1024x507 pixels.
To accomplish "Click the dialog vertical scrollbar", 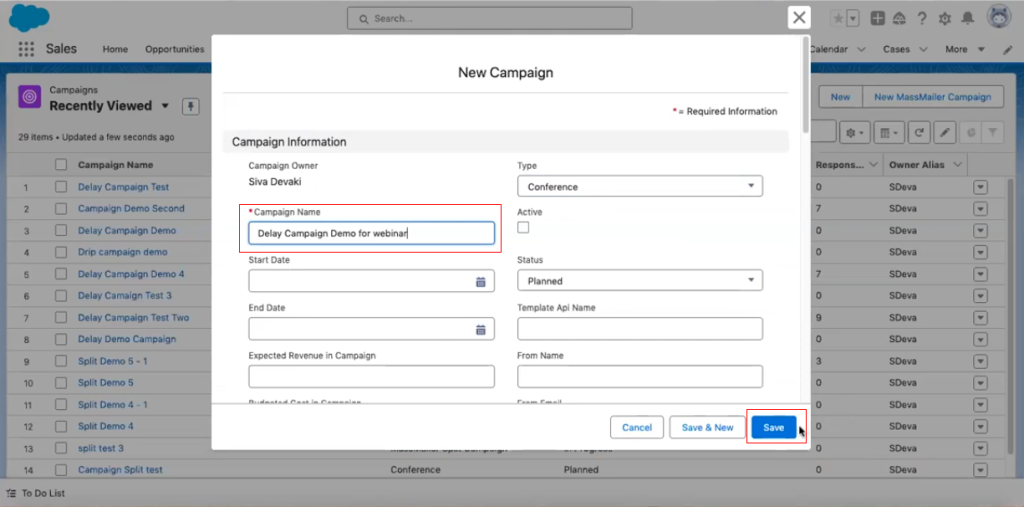I will (x=806, y=85).
